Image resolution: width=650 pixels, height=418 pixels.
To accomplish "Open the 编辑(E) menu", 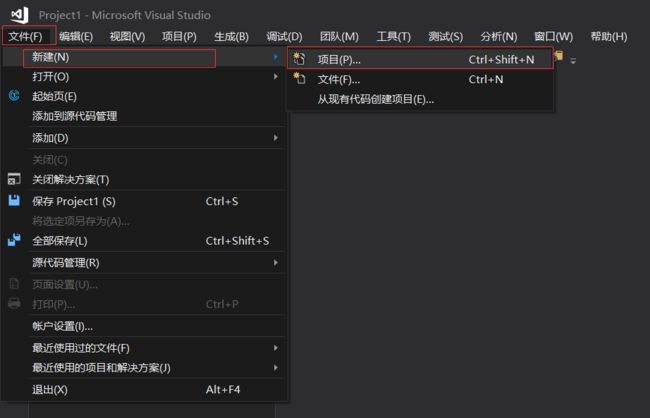I will (76, 36).
